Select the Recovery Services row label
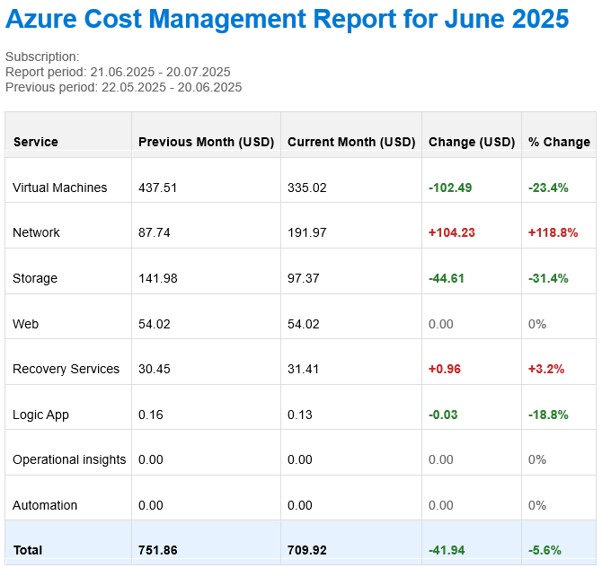This screenshot has width=602, height=569. (x=66, y=369)
